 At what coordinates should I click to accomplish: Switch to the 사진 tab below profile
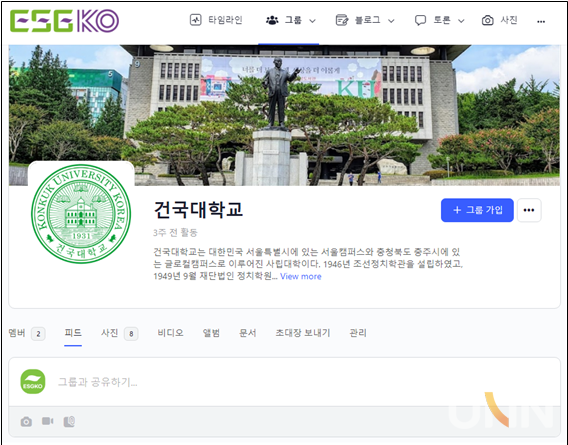coord(109,333)
